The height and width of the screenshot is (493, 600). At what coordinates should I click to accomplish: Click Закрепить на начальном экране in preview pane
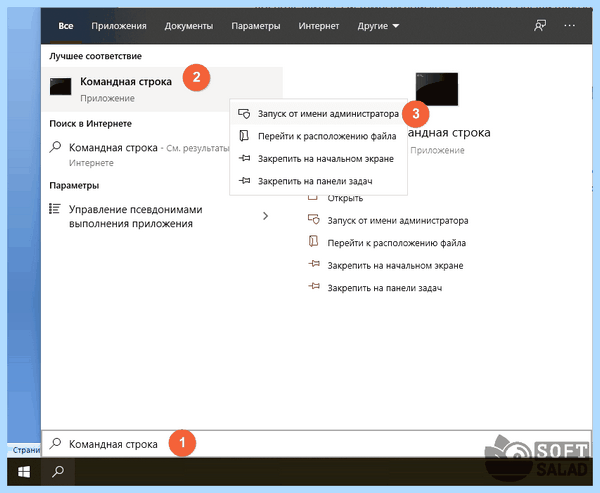pos(395,266)
